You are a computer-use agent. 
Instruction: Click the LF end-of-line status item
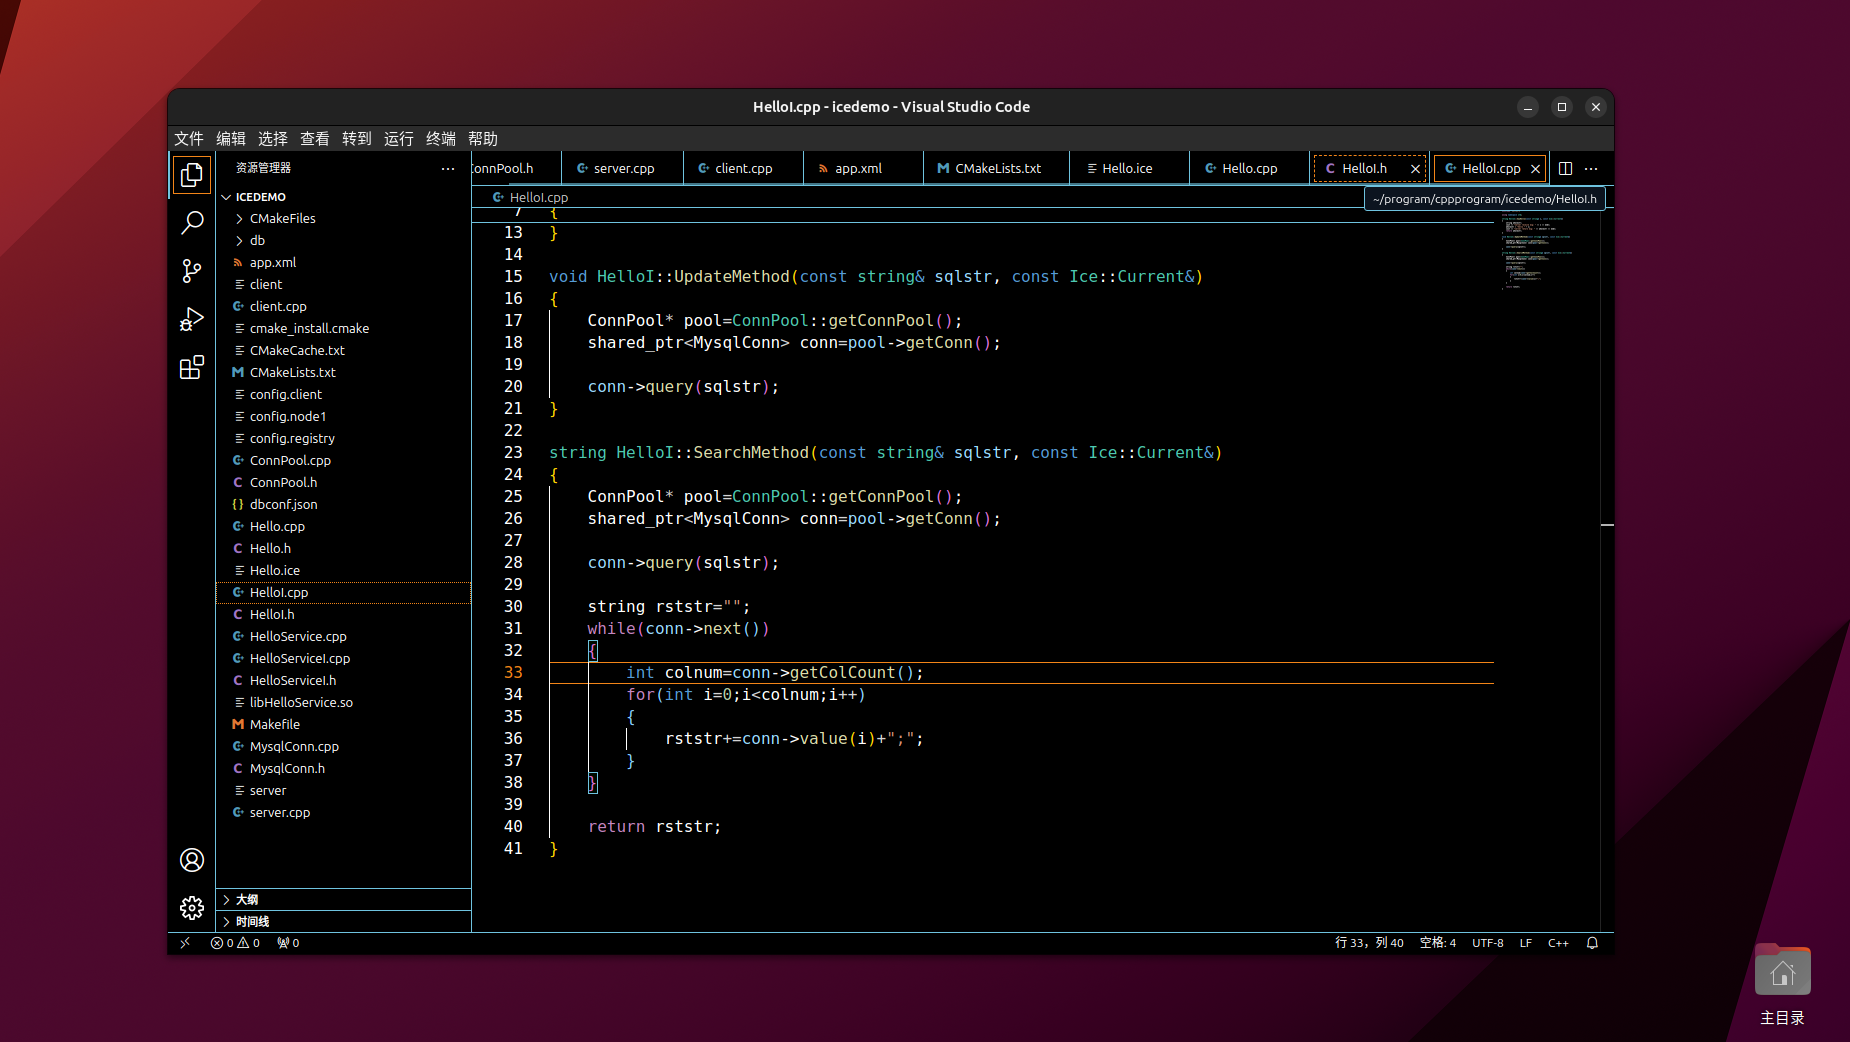pos(1525,942)
